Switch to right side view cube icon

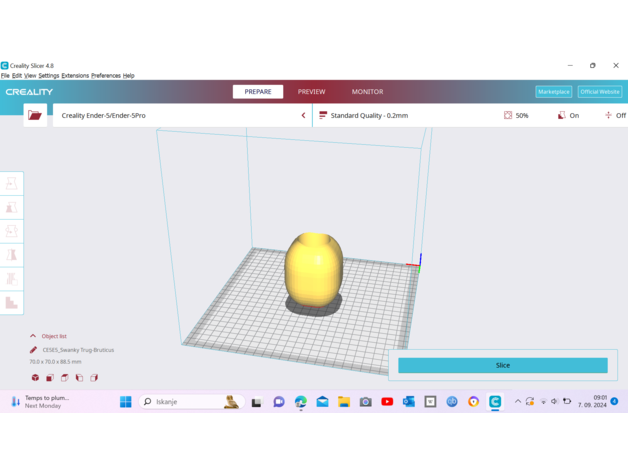(x=94, y=378)
